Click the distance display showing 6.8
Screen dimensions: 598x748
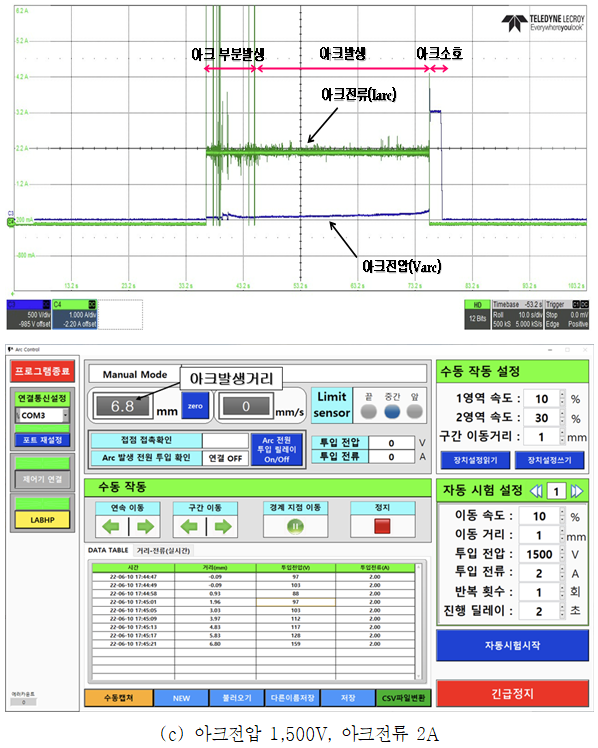coord(123,406)
